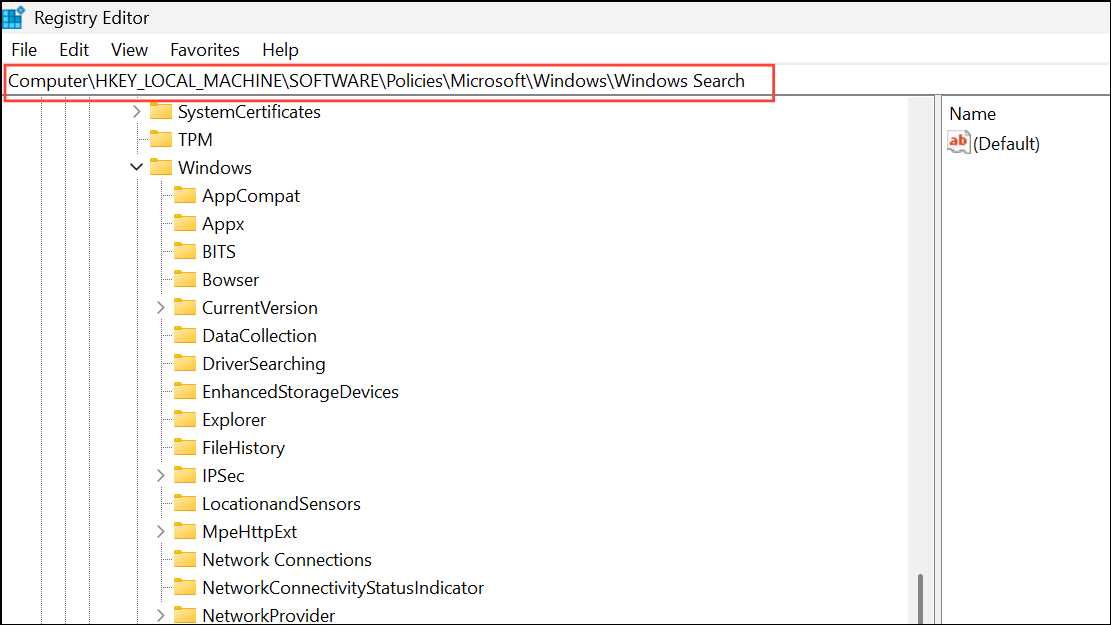Expand the SystemCertificates key
The image size is (1111, 625).
point(137,112)
